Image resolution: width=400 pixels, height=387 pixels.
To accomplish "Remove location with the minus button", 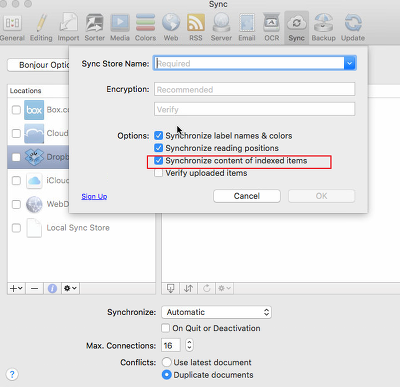I will coord(34,288).
